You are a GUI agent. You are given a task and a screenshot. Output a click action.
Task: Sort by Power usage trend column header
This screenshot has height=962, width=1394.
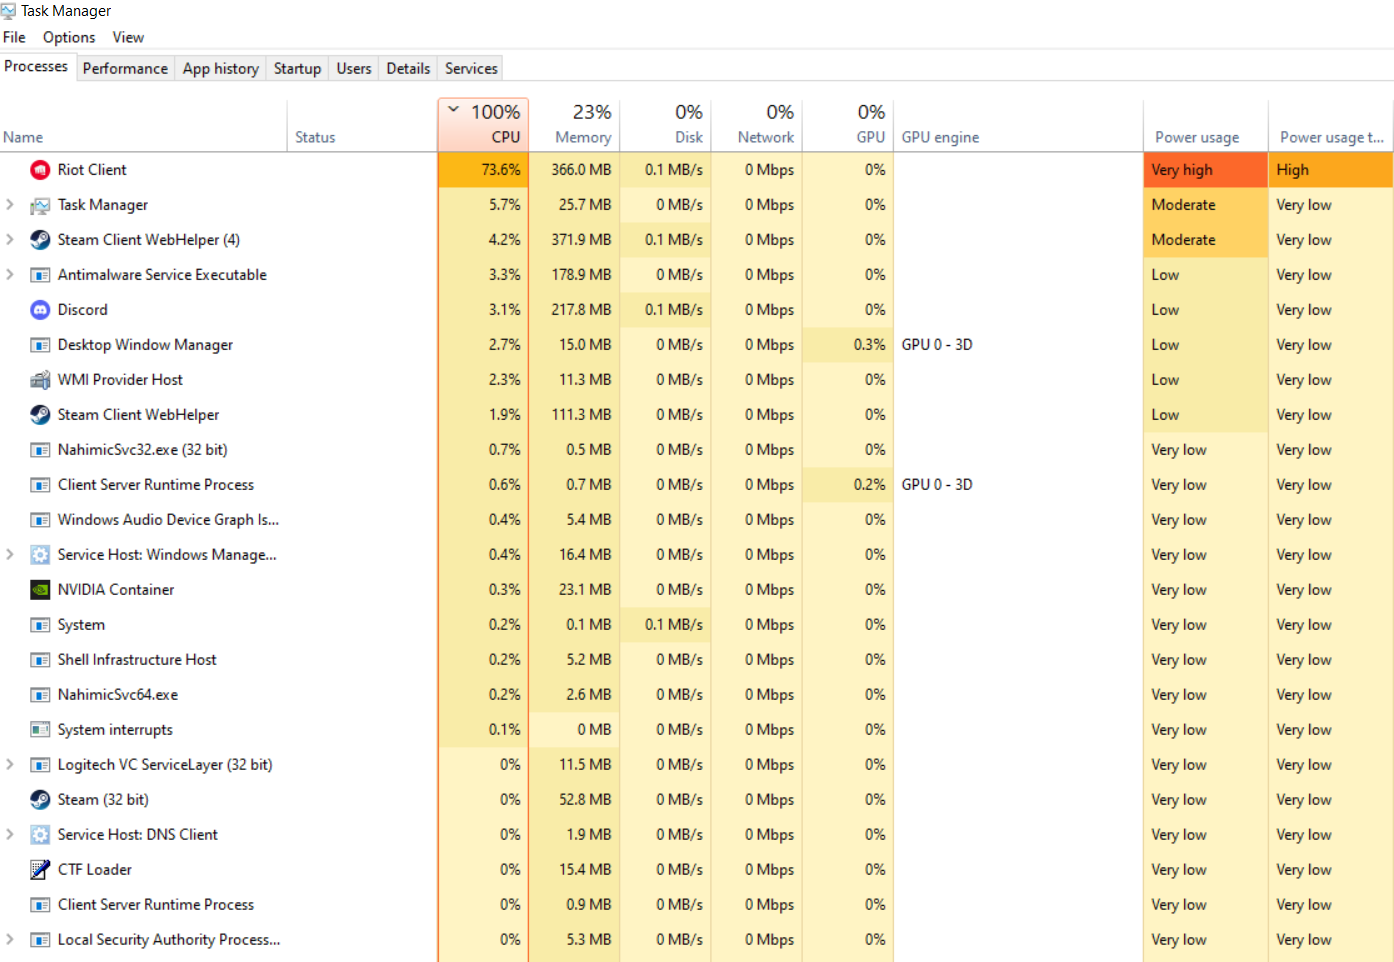[x=1331, y=126]
